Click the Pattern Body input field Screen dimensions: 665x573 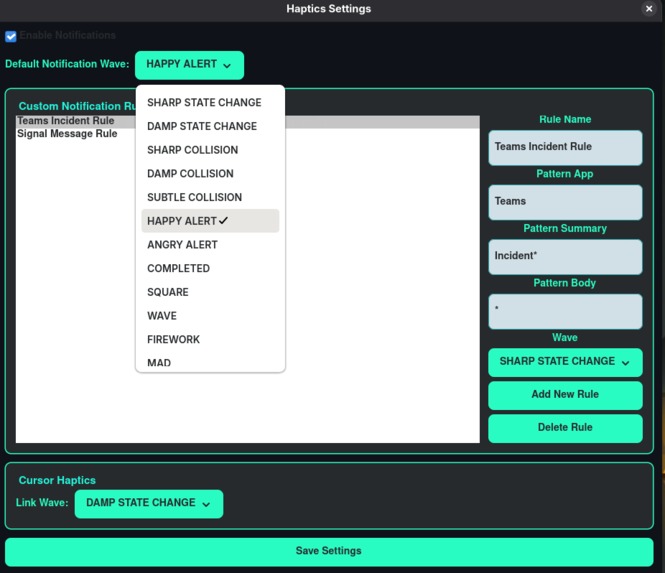tap(565, 311)
